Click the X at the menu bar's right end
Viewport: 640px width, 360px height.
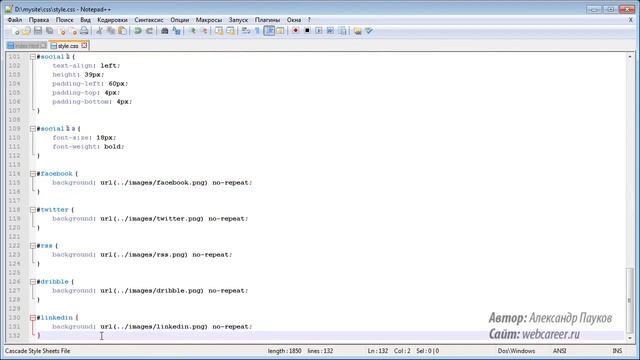coord(630,20)
